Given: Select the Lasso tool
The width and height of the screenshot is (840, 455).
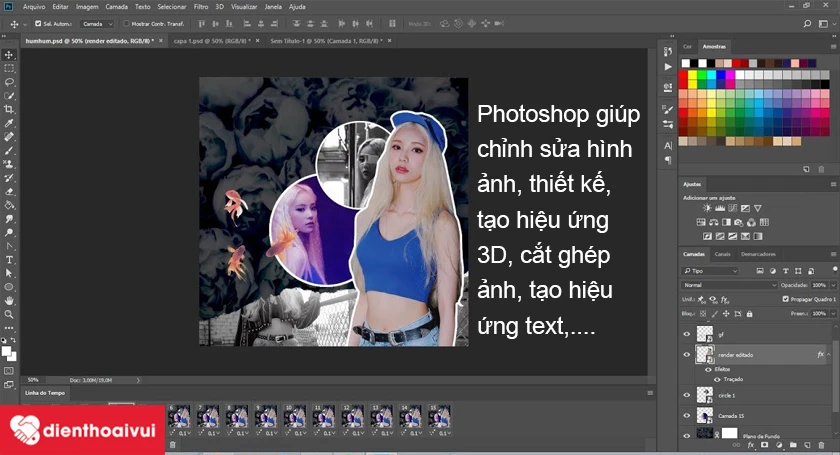Looking at the screenshot, I should [x=9, y=82].
